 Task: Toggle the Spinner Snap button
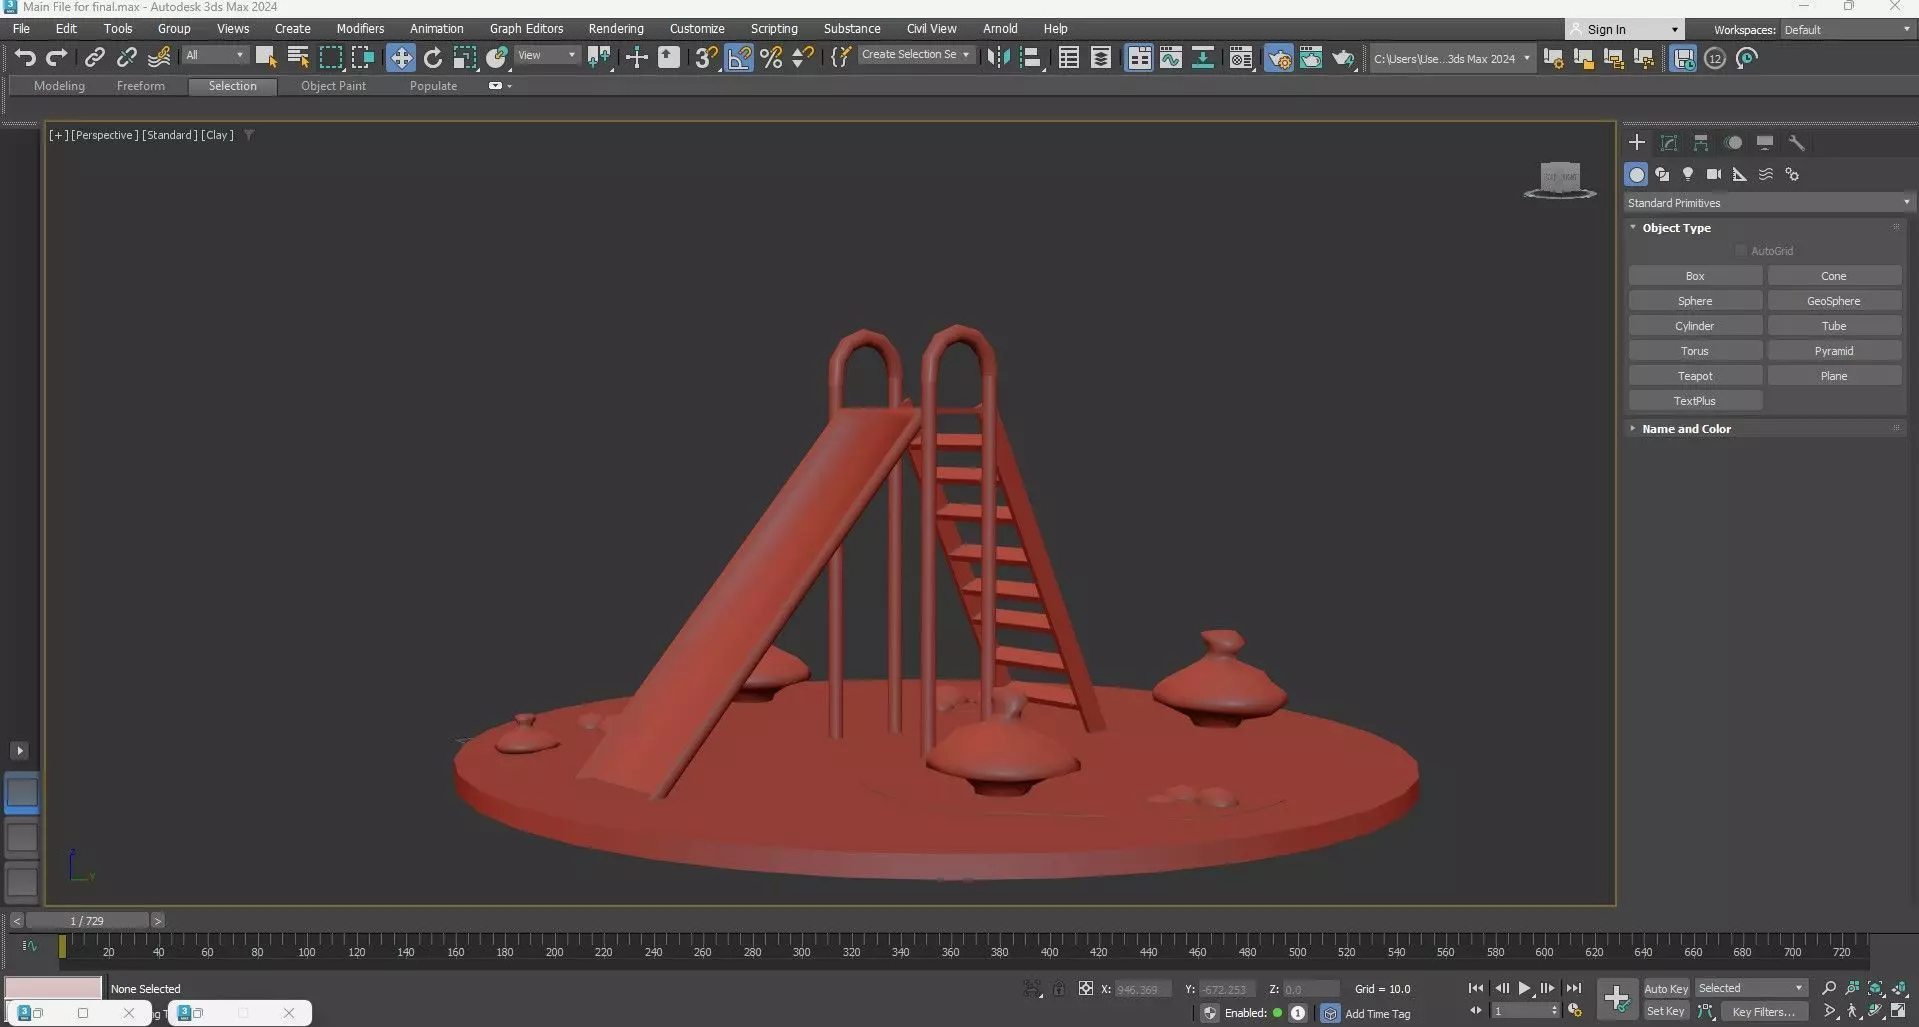[x=803, y=58]
